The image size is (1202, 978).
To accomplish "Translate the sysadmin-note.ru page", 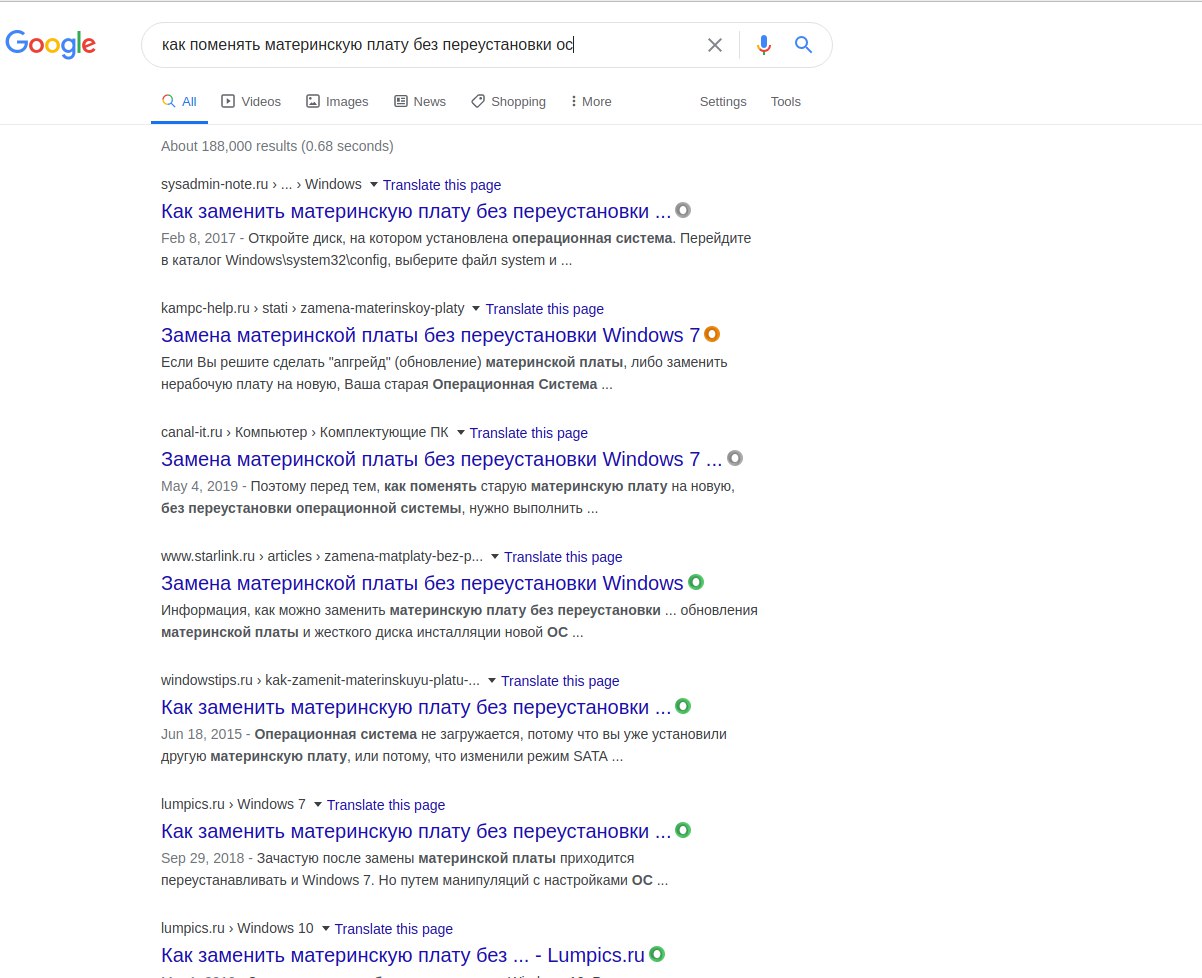I will (x=442, y=185).
